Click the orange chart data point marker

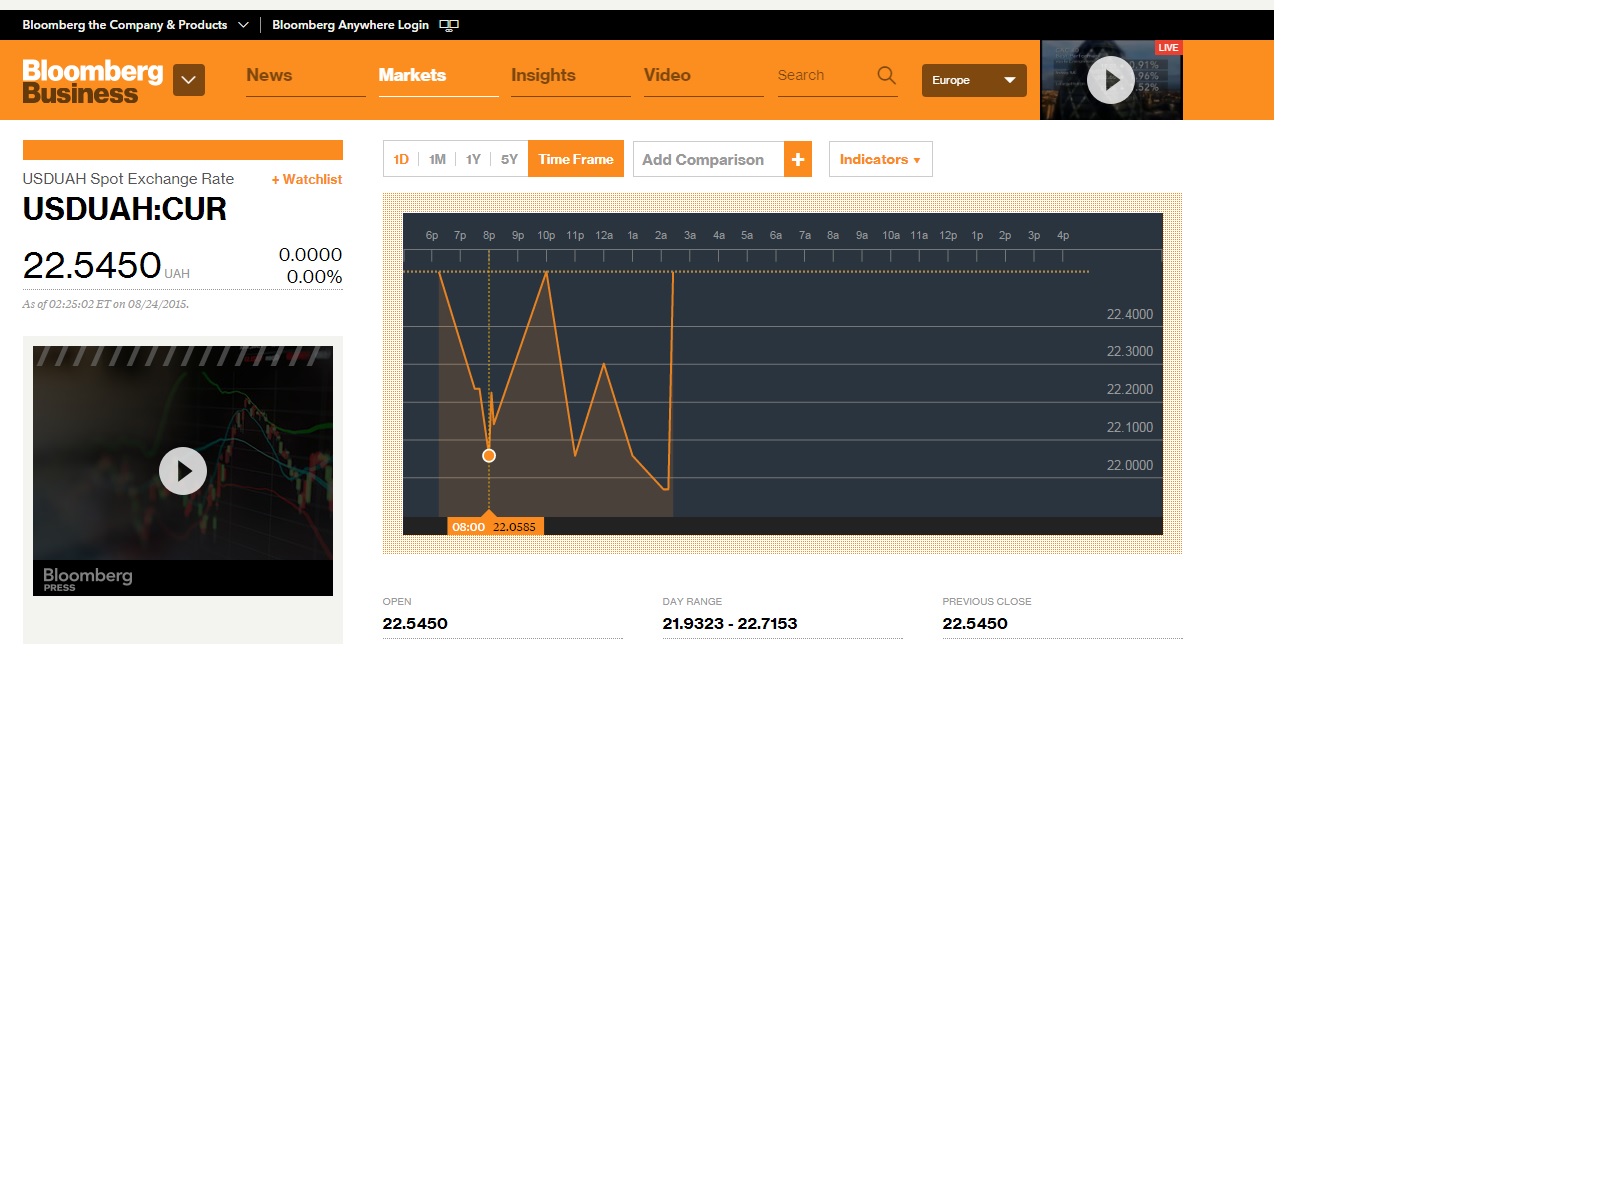[489, 456]
